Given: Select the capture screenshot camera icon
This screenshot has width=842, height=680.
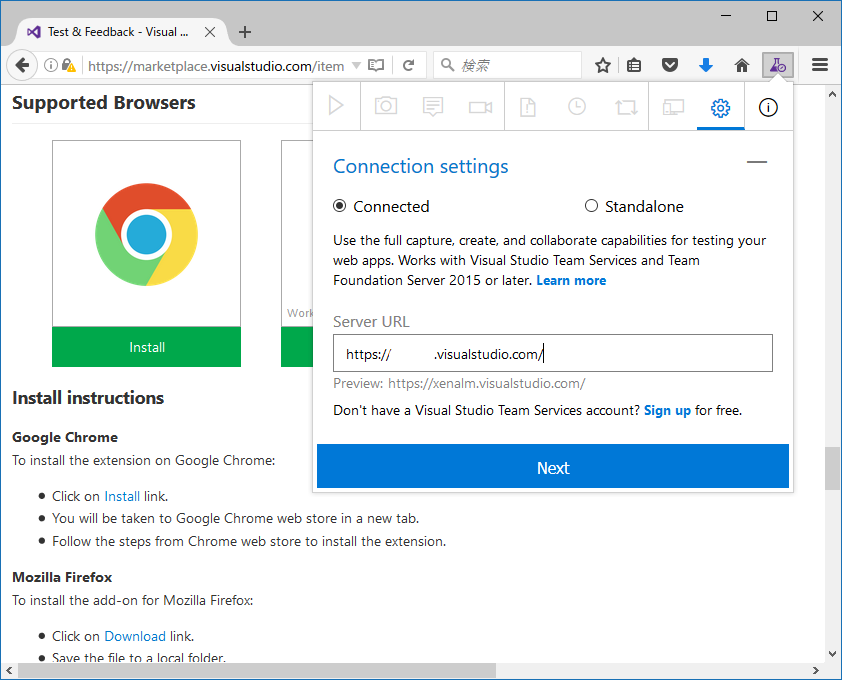Looking at the screenshot, I should point(386,106).
